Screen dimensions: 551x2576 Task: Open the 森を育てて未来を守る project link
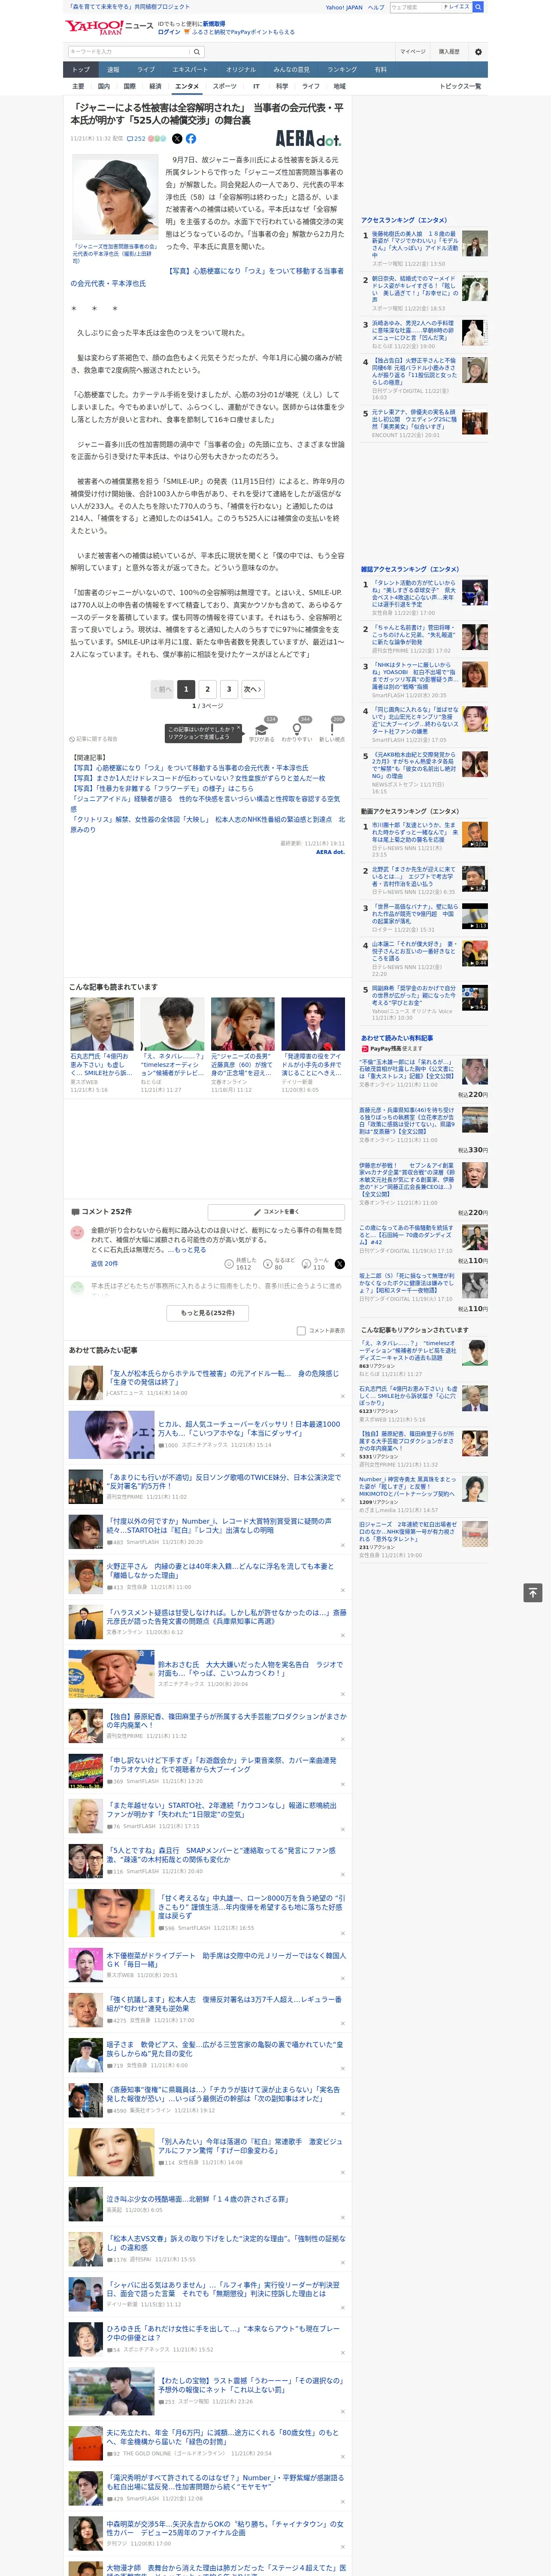point(130,7)
